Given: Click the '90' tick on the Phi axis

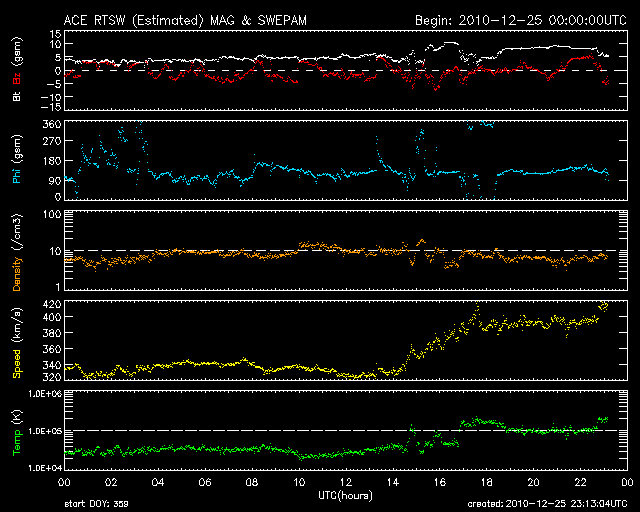Looking at the screenshot, I should pyautogui.click(x=55, y=181).
